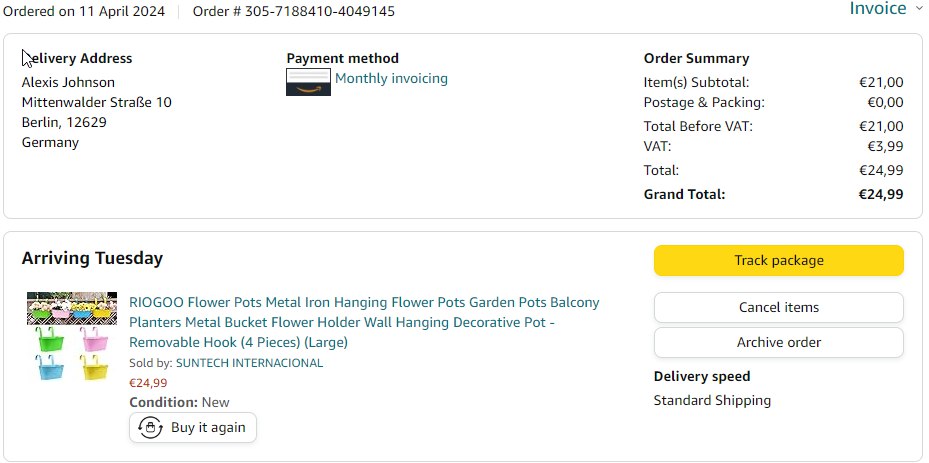The width and height of the screenshot is (929, 463).
Task: Click the top flower pots product photo
Action: click(x=71, y=308)
